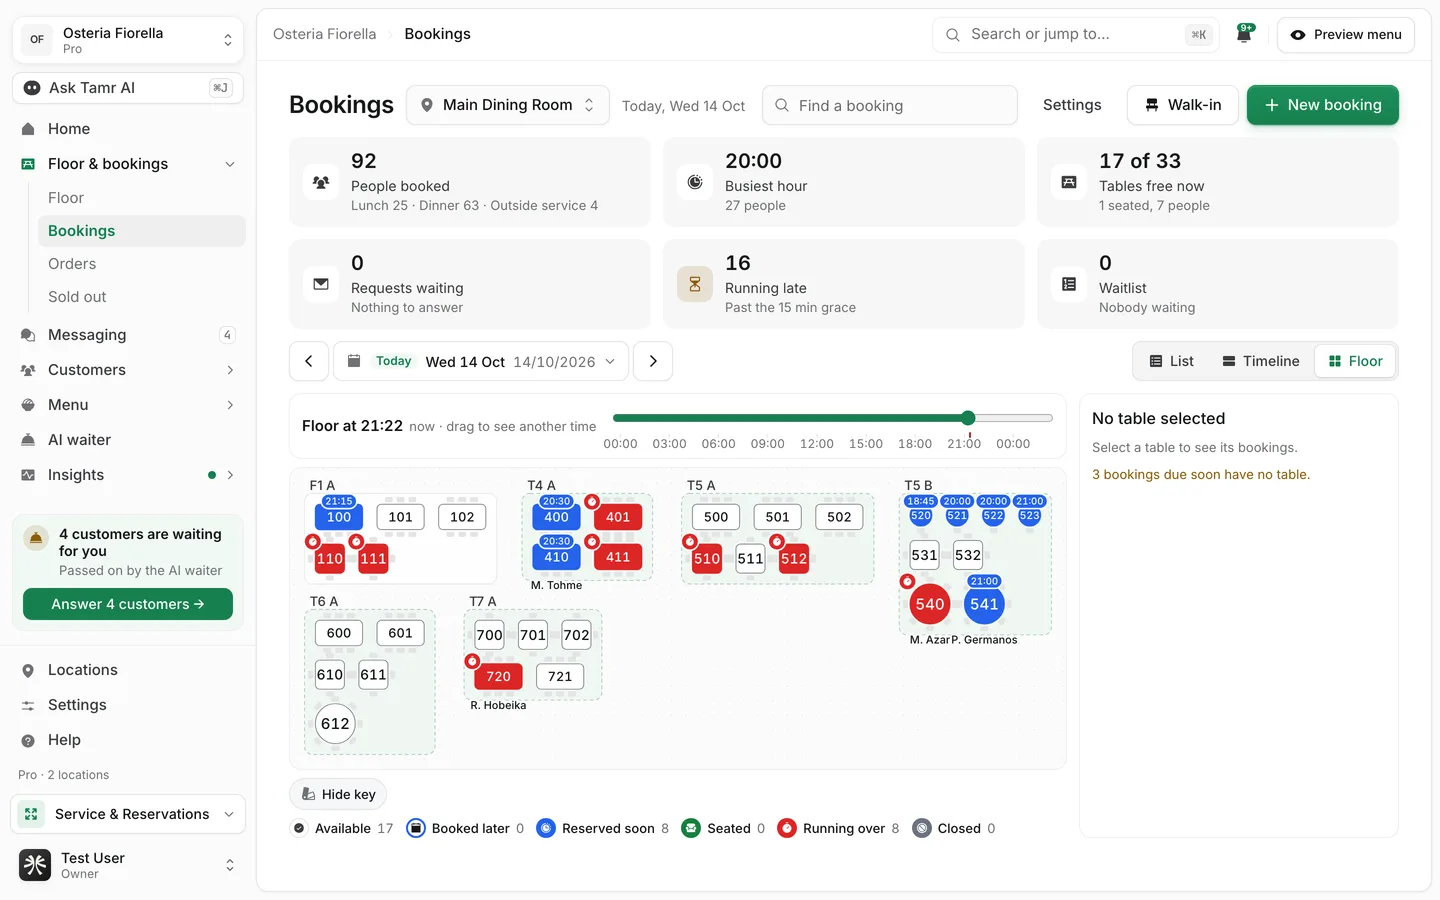Select round table 612
Image resolution: width=1440 pixels, height=900 pixels.
(335, 724)
